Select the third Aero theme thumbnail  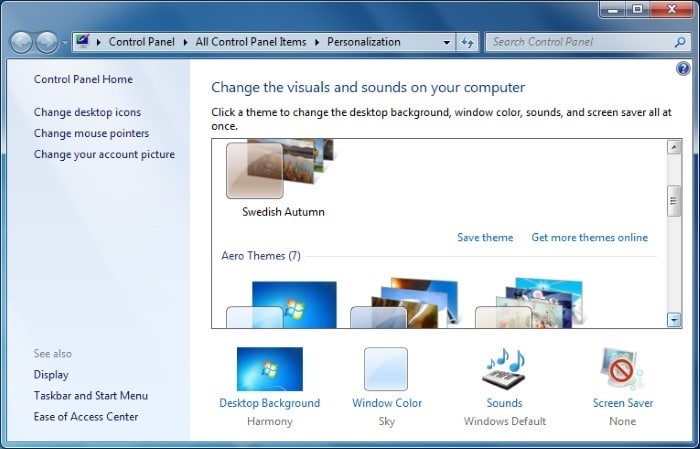(529, 303)
